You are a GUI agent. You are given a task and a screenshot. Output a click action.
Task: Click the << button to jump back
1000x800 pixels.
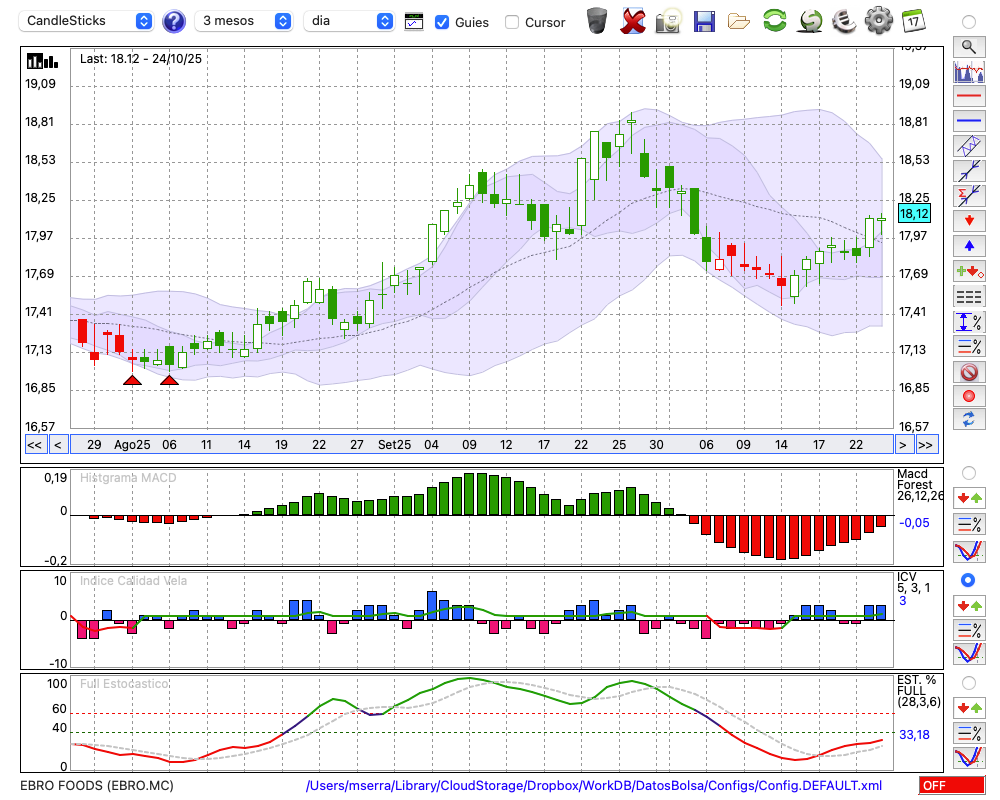[x=34, y=445]
